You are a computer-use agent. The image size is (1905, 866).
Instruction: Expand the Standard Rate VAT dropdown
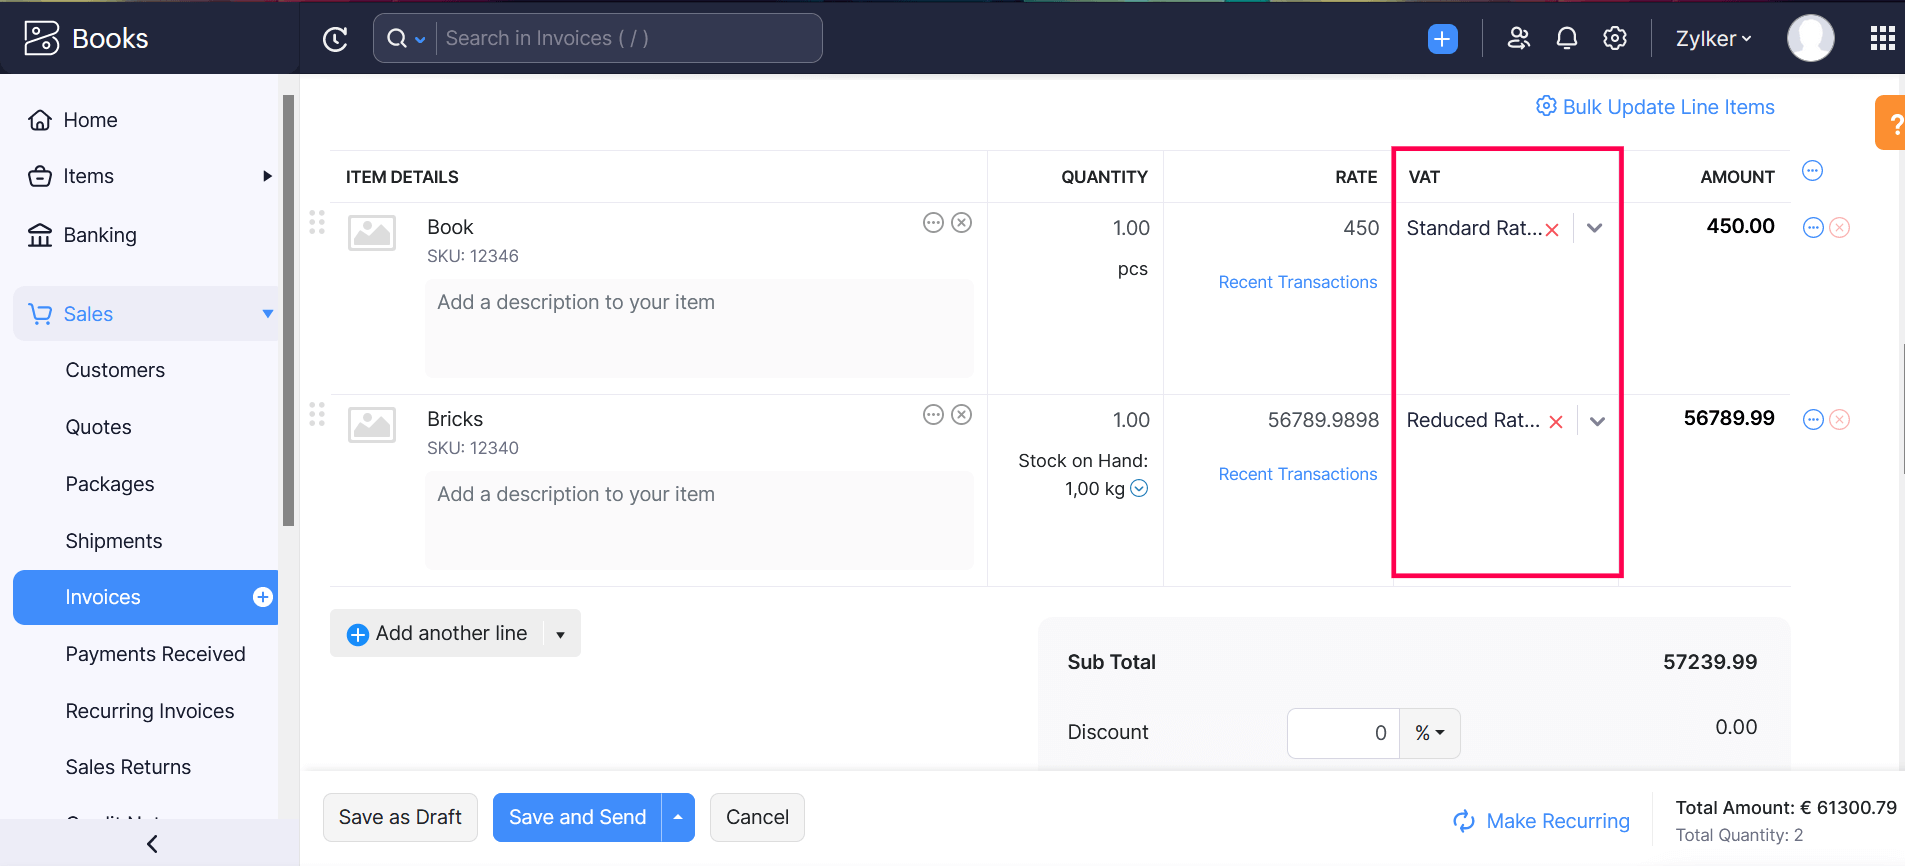tap(1595, 229)
